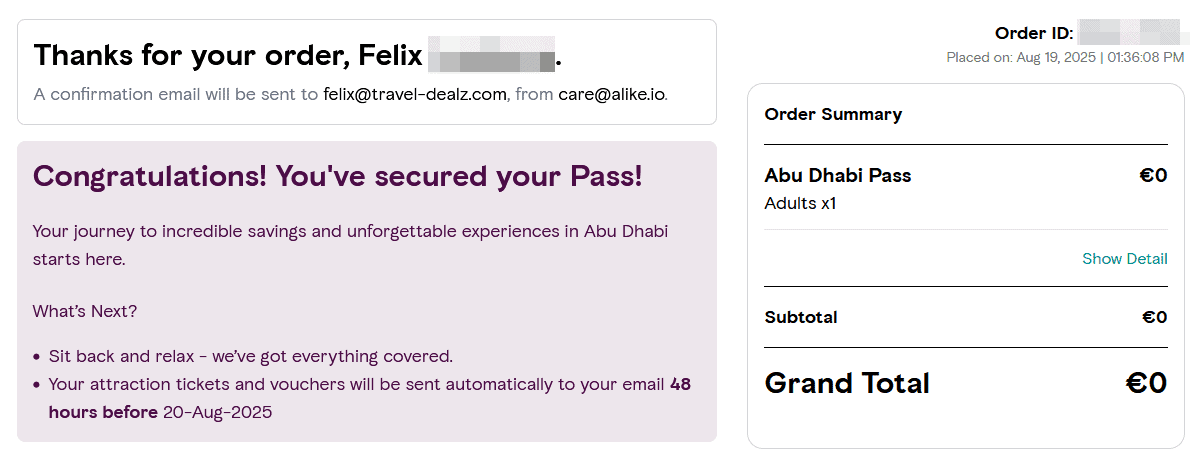Click the 20-Aug-2025 date
This screenshot has height=452, width=1203.
[x=217, y=412]
